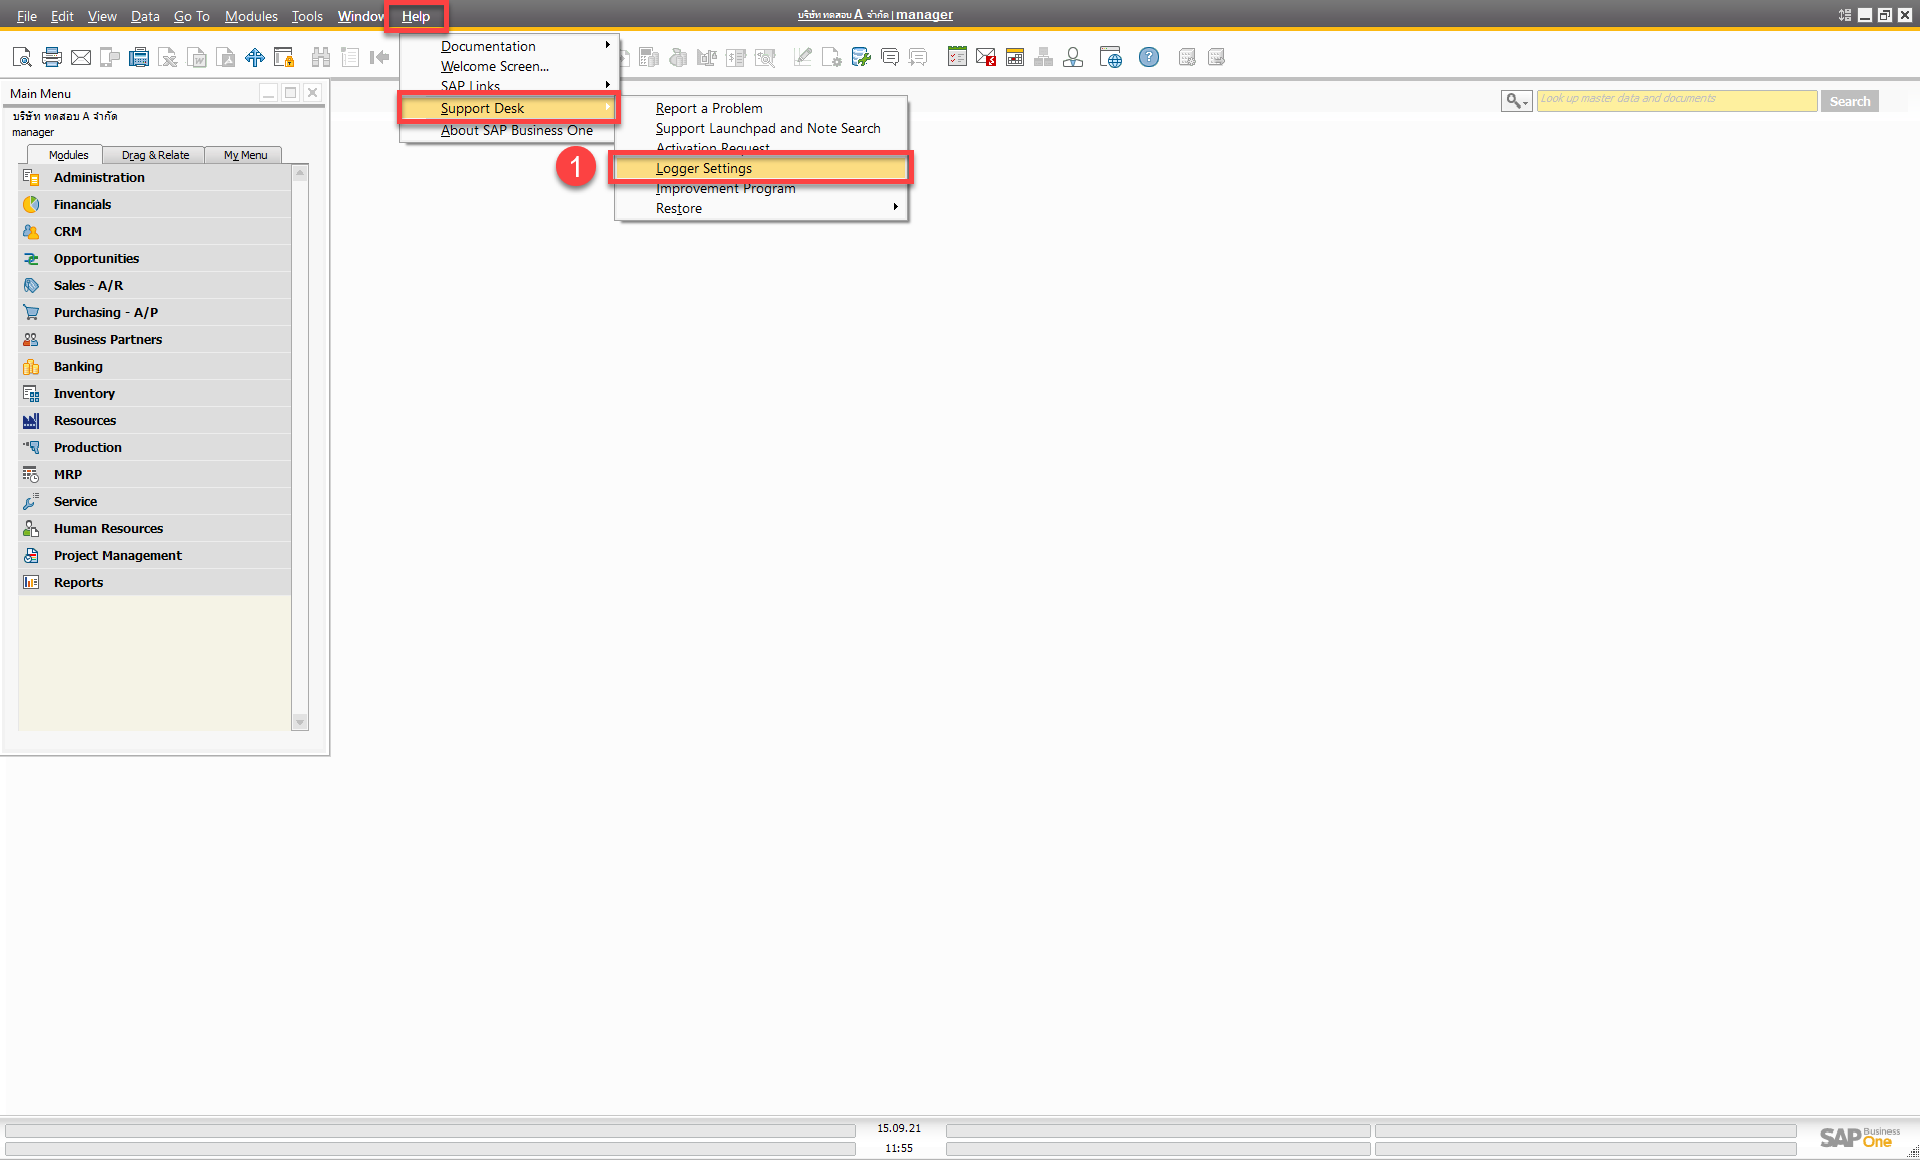This screenshot has width=1920, height=1160.
Task: Click the master data search field
Action: [1676, 101]
